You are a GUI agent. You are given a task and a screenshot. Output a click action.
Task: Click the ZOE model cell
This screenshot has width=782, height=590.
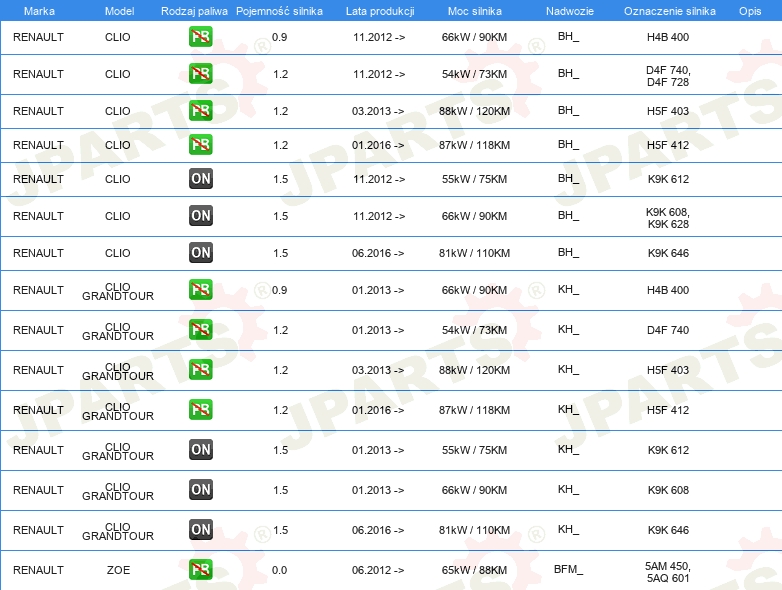pos(118,570)
